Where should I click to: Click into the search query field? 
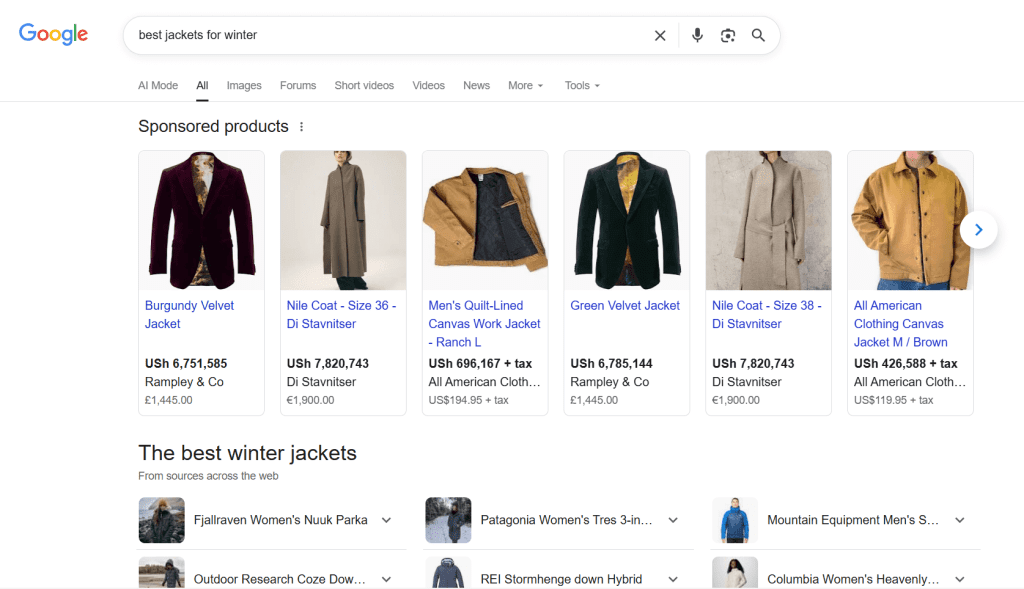(x=392, y=35)
